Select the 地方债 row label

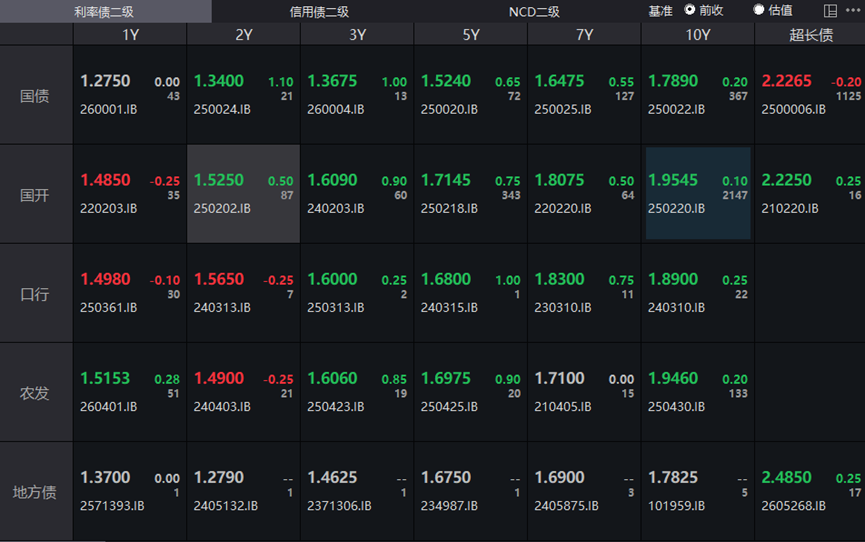[x=36, y=492]
